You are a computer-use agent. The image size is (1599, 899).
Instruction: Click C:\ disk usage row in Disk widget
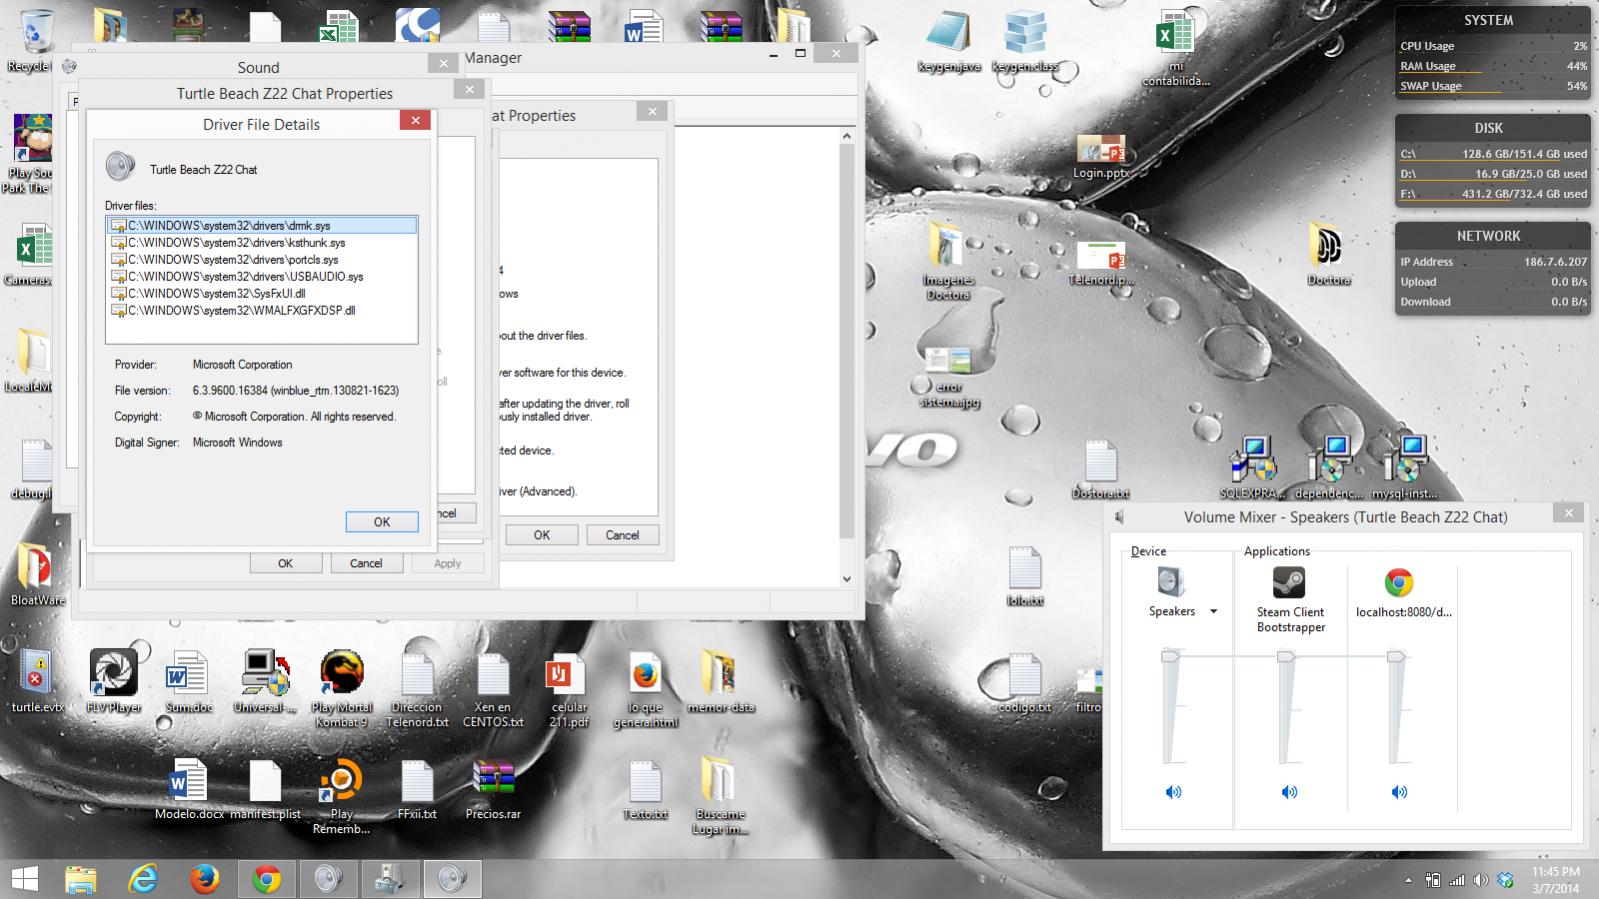click(x=1493, y=154)
